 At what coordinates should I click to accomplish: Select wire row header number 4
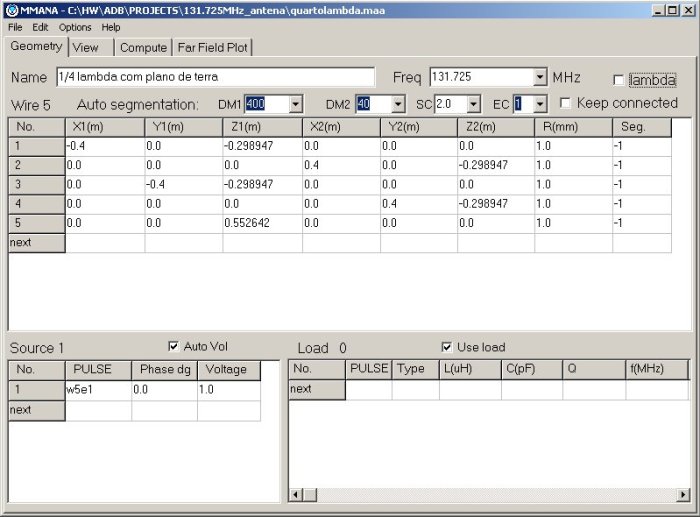[x=37, y=204]
